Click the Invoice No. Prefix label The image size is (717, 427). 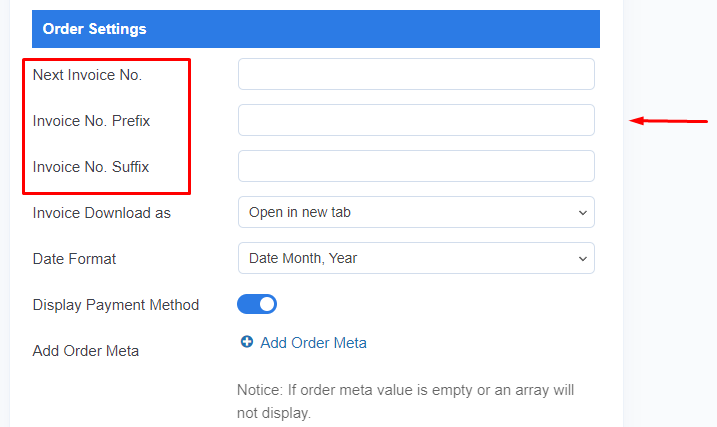(x=91, y=121)
